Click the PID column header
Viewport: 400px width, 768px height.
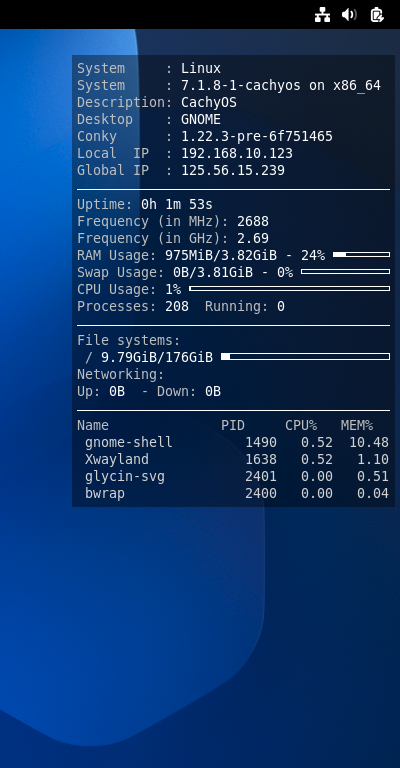(x=233, y=425)
